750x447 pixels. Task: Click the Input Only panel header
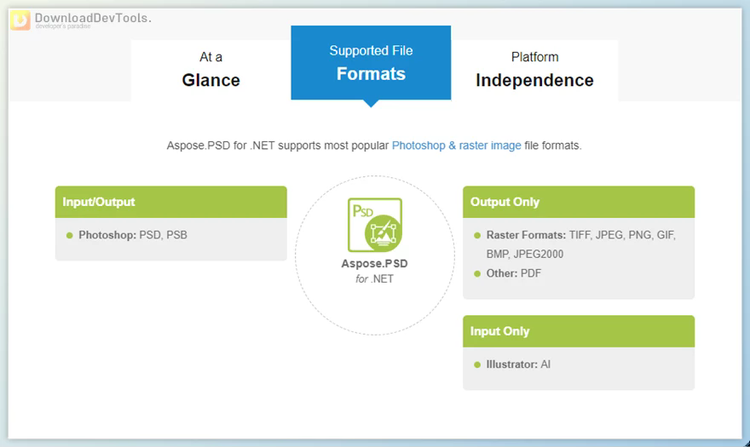click(x=578, y=331)
